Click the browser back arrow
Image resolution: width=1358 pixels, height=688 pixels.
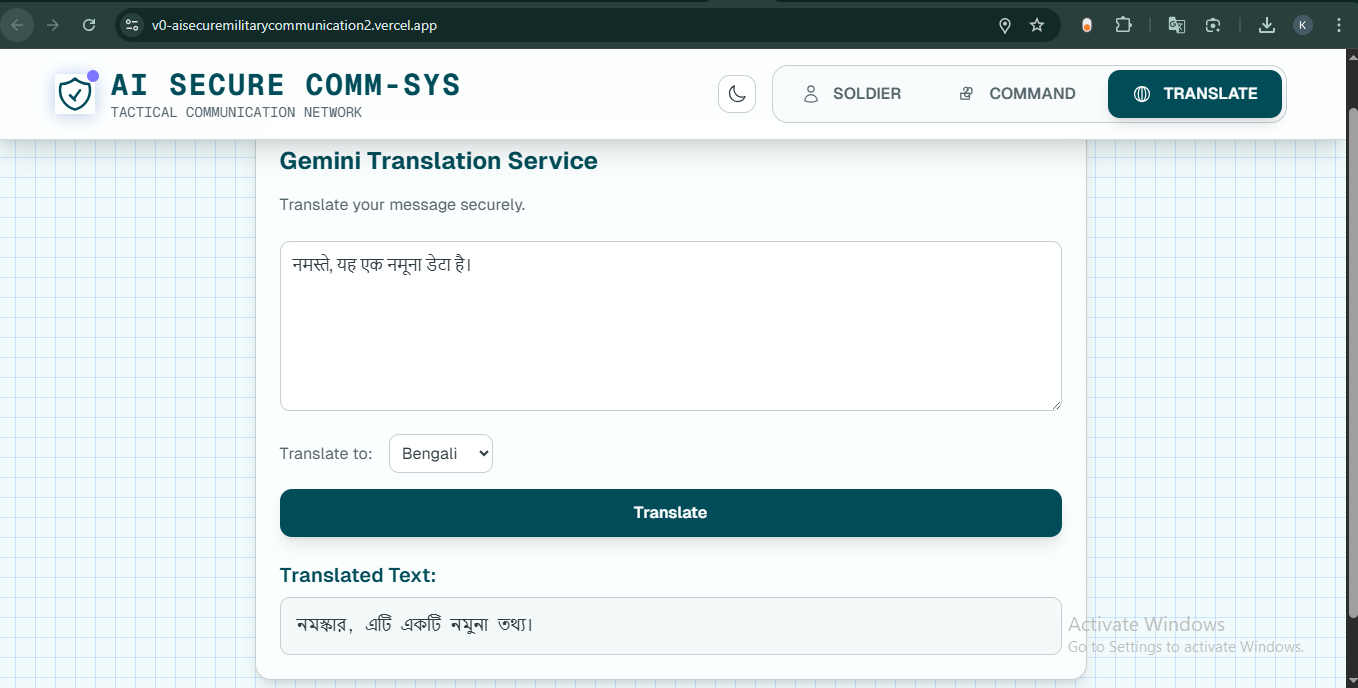click(x=18, y=25)
